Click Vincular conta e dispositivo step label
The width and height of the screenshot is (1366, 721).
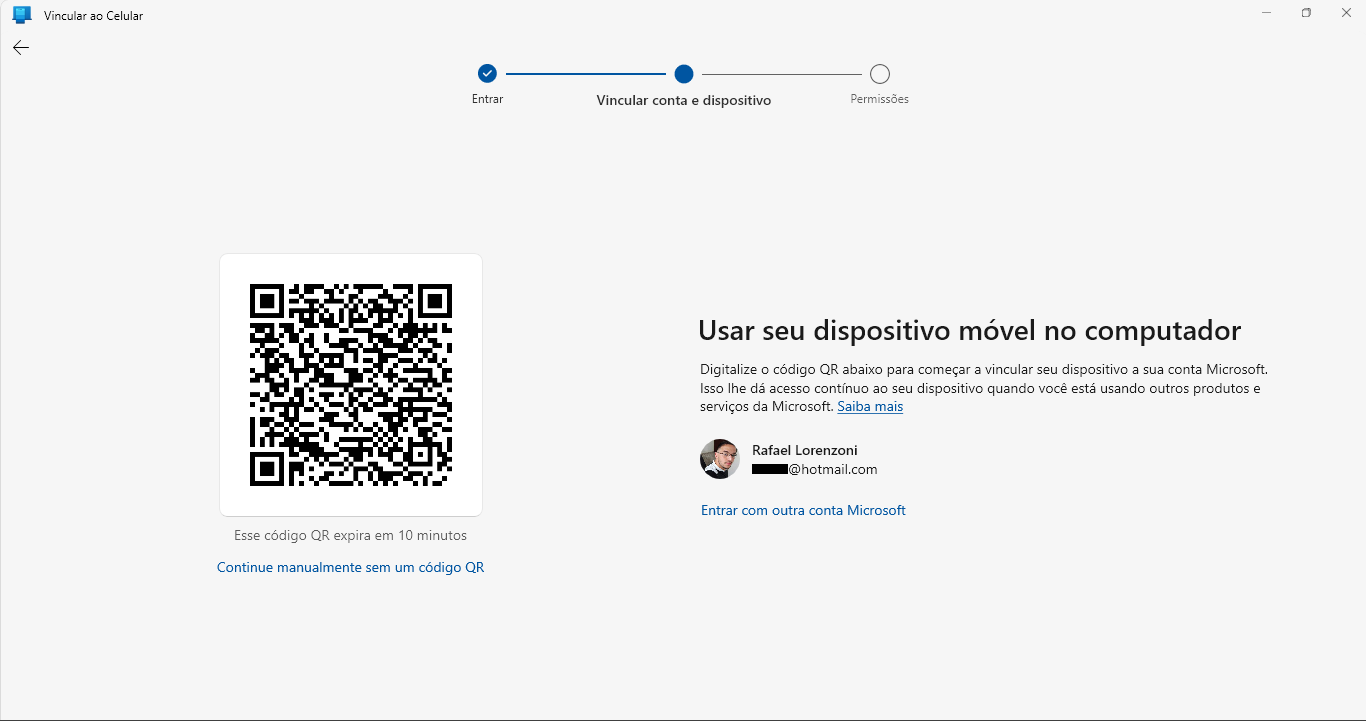point(684,100)
